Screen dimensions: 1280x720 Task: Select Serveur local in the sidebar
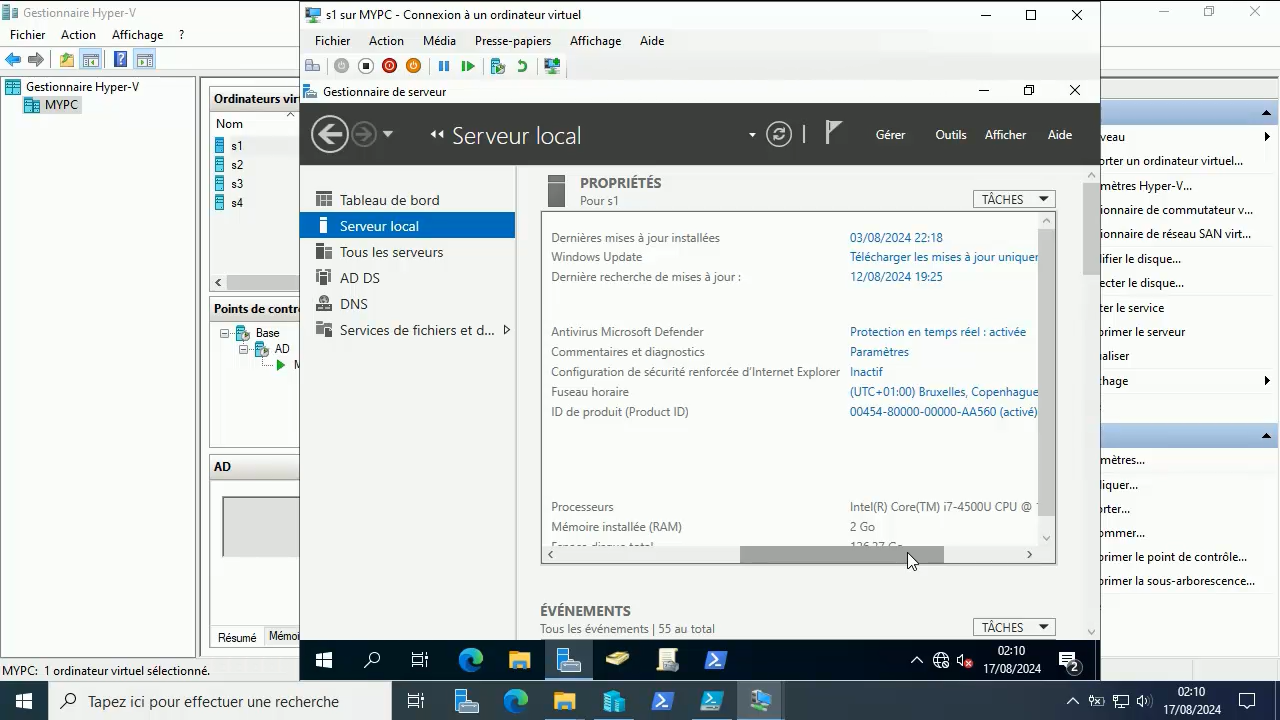(x=379, y=226)
